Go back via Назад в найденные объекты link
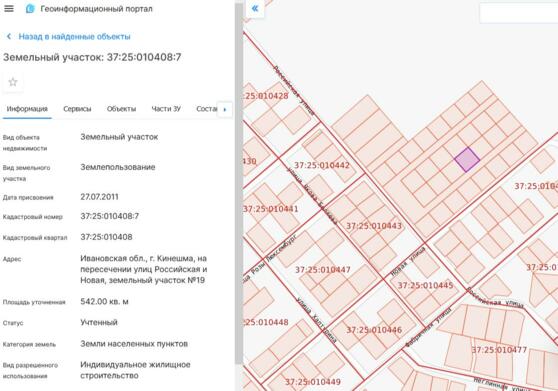Image resolution: width=558 pixels, height=391 pixels. click(x=74, y=36)
